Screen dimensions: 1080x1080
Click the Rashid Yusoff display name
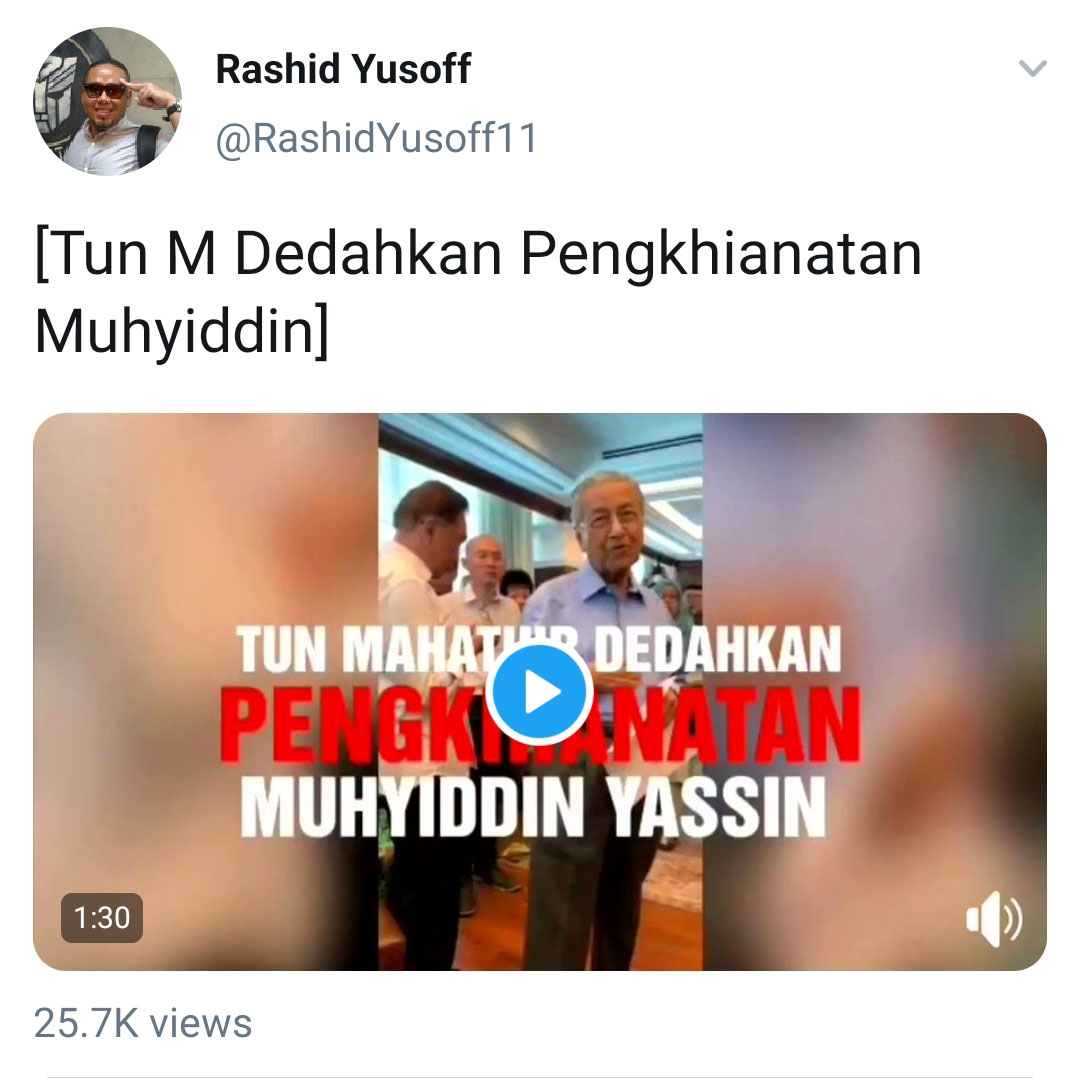tap(343, 69)
